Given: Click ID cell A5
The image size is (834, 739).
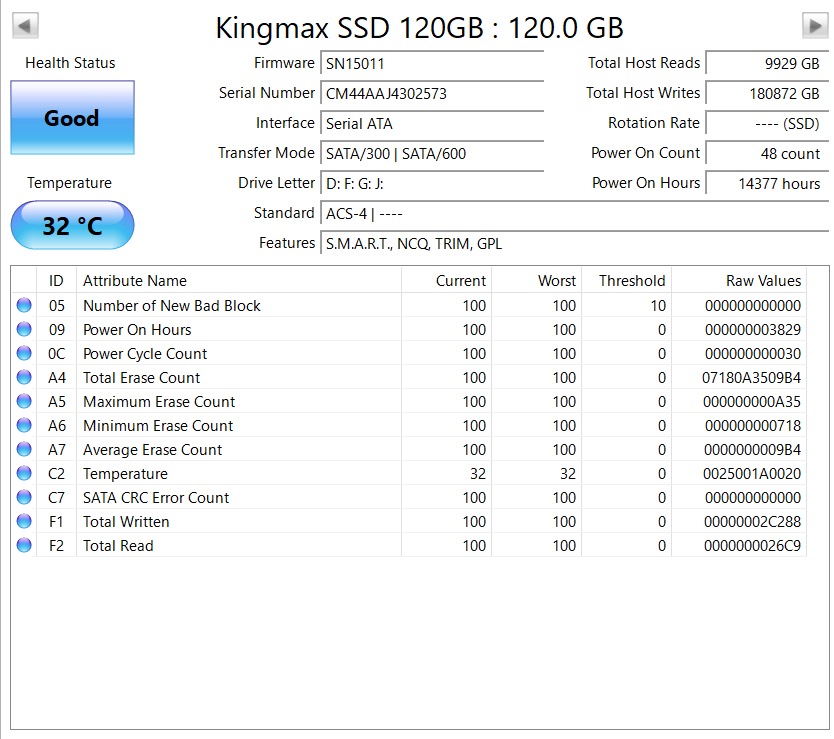Looking at the screenshot, I should pos(57,401).
